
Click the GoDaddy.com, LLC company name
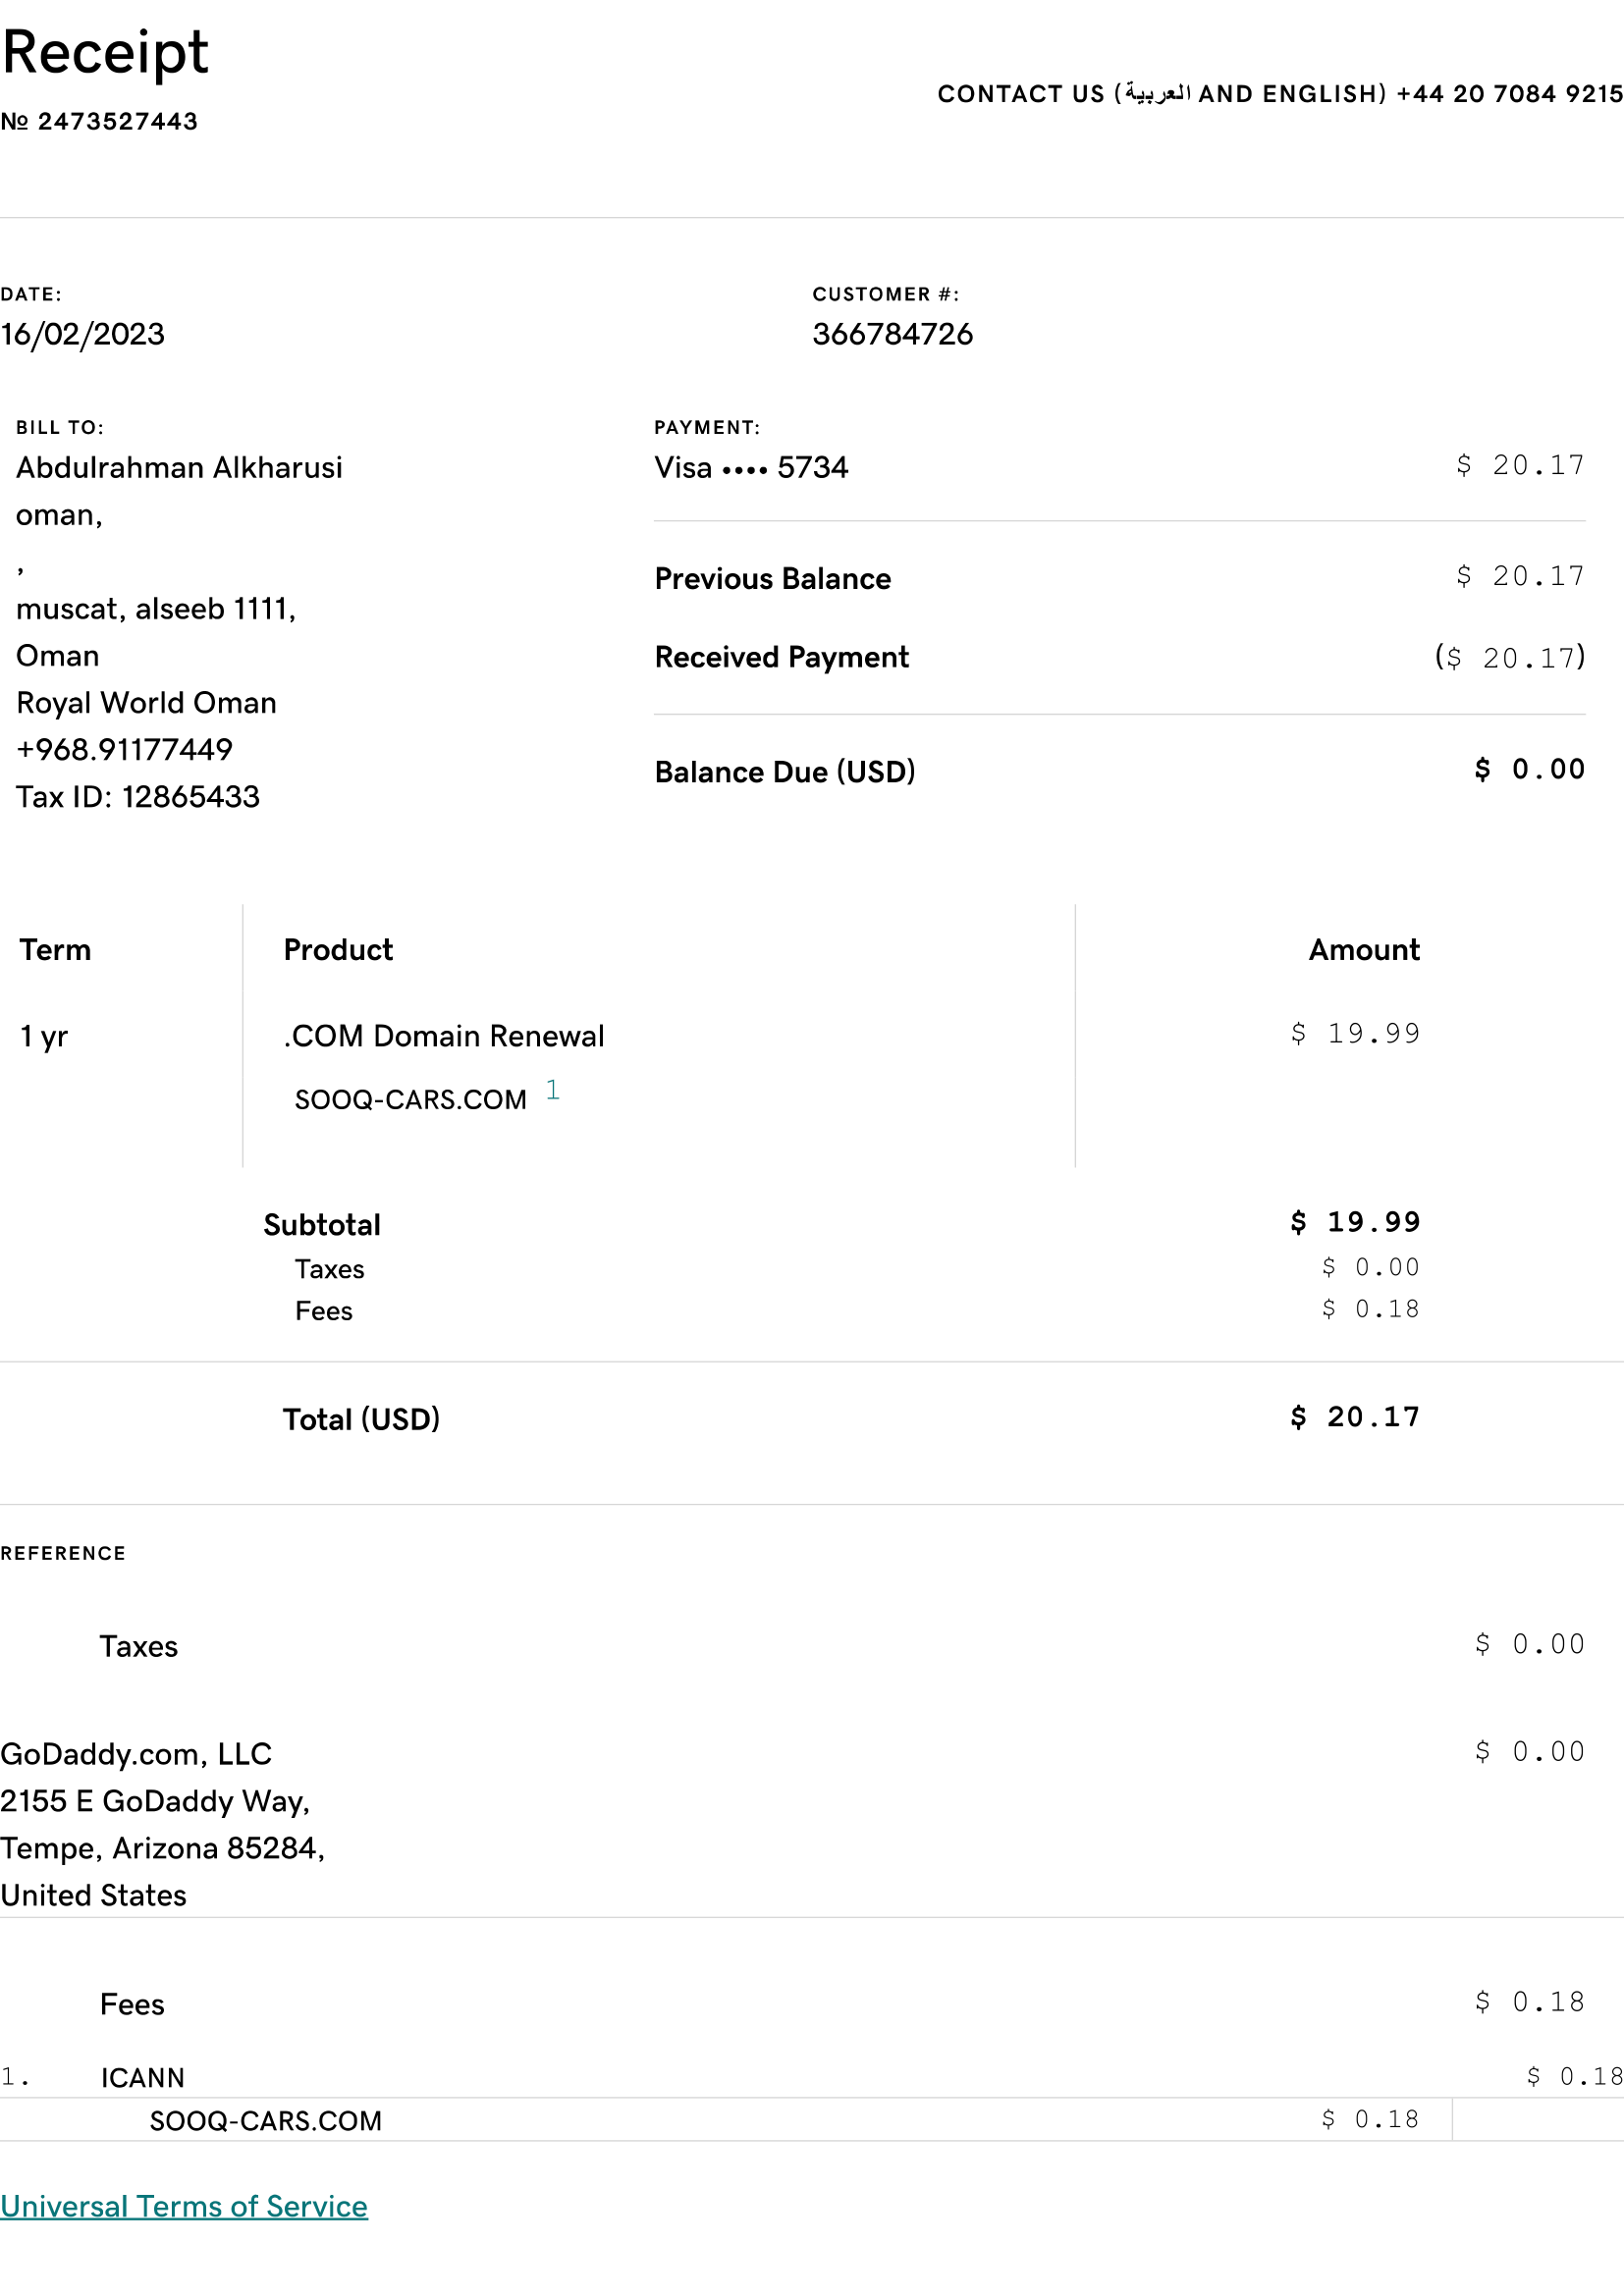pyautogui.click(x=136, y=1753)
